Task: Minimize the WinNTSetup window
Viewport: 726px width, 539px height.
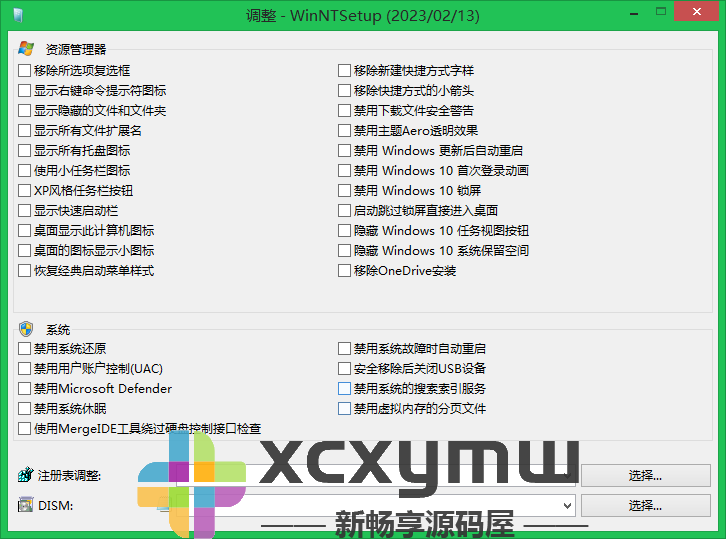Action: tap(634, 13)
